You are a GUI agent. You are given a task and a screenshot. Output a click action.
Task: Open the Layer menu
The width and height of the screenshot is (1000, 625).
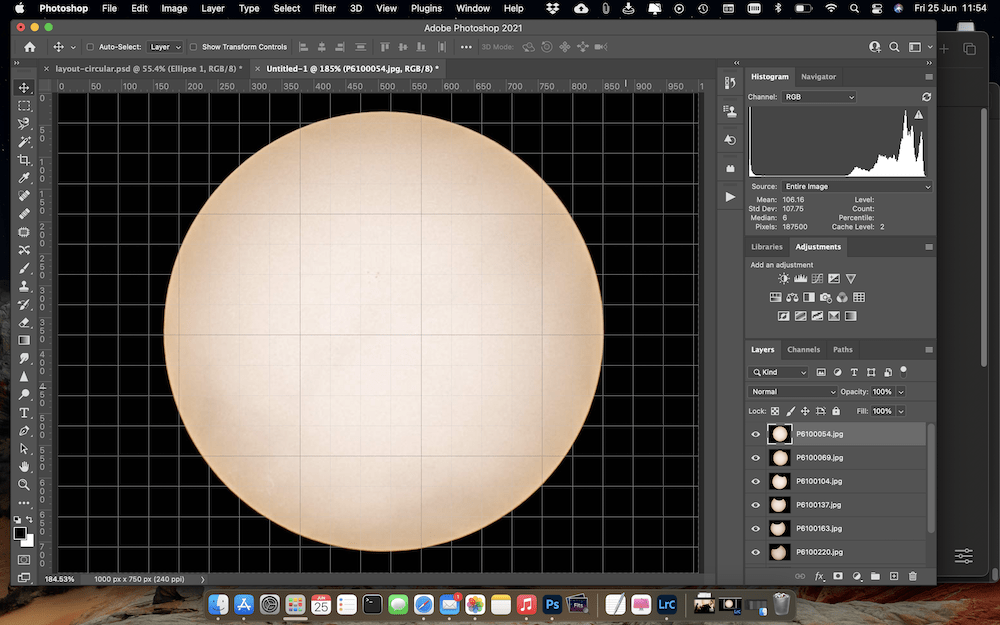tap(212, 8)
